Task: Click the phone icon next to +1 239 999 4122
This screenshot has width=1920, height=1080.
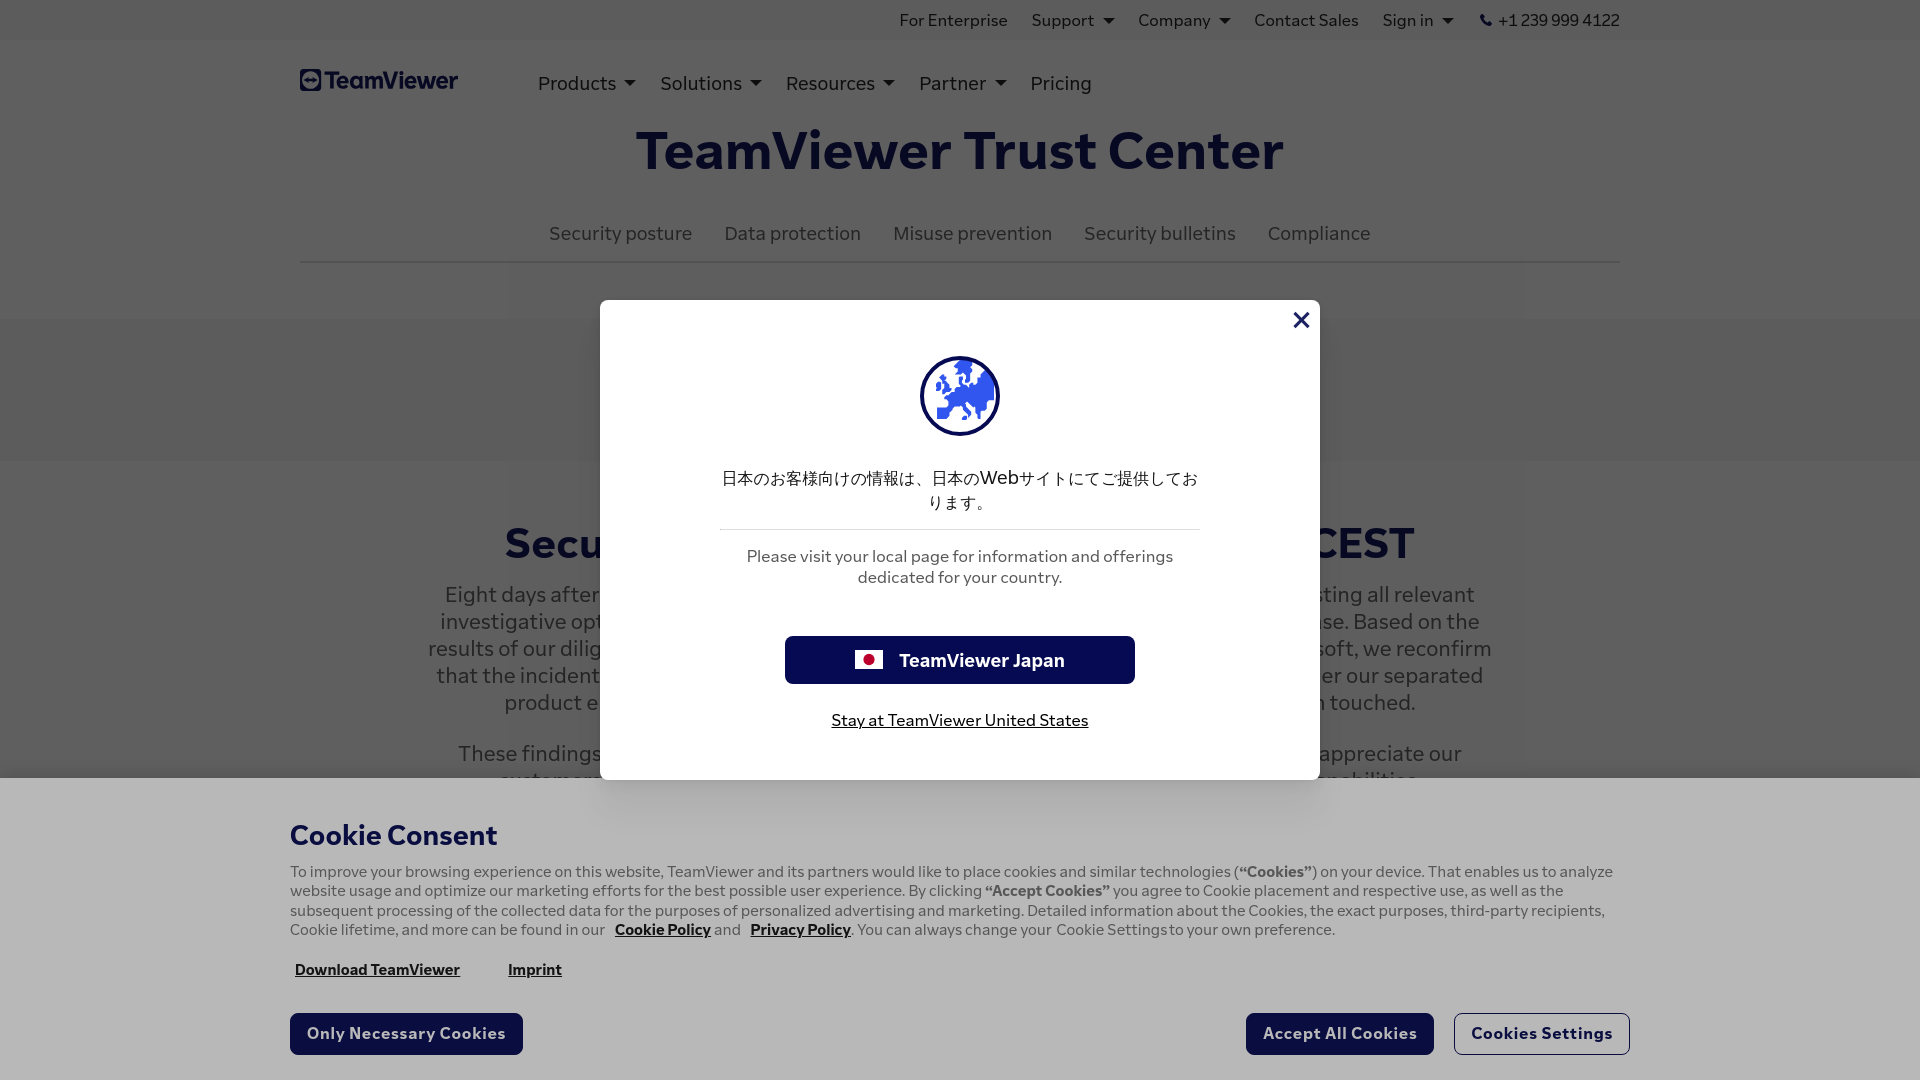Action: (x=1485, y=20)
